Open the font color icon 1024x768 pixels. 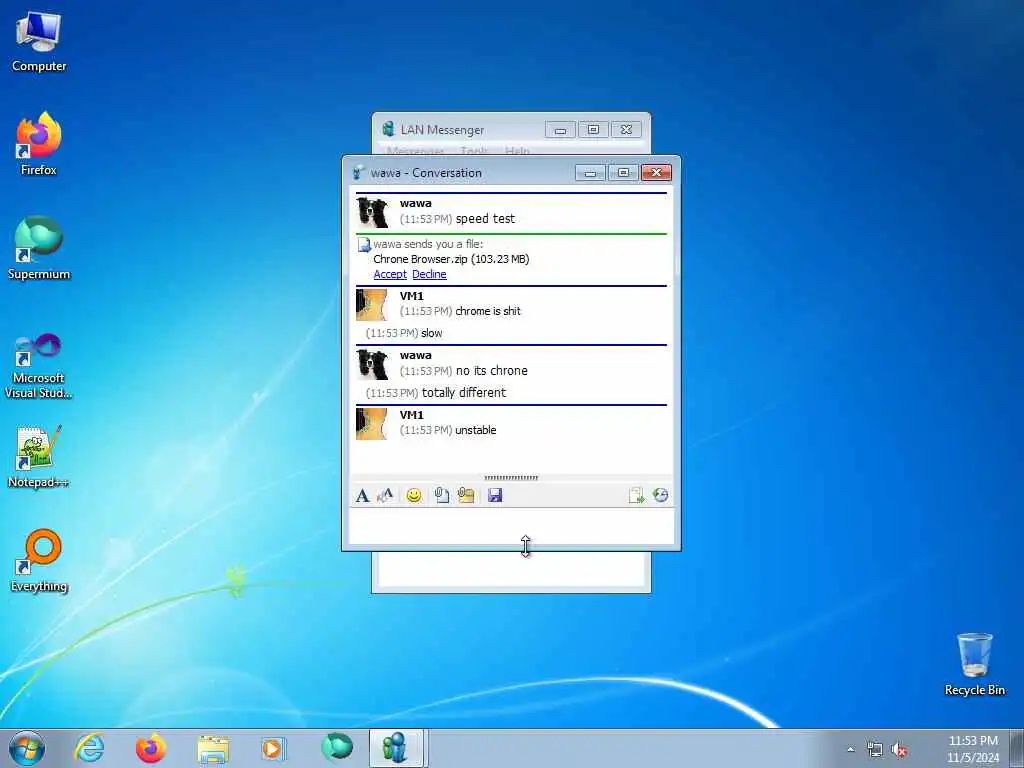[385, 496]
